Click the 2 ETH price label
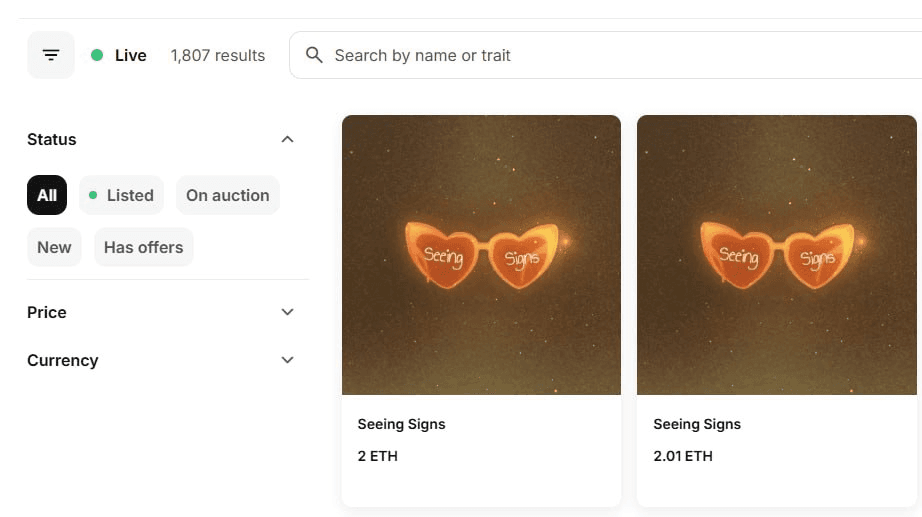Viewport: 922px width, 517px height. point(378,456)
